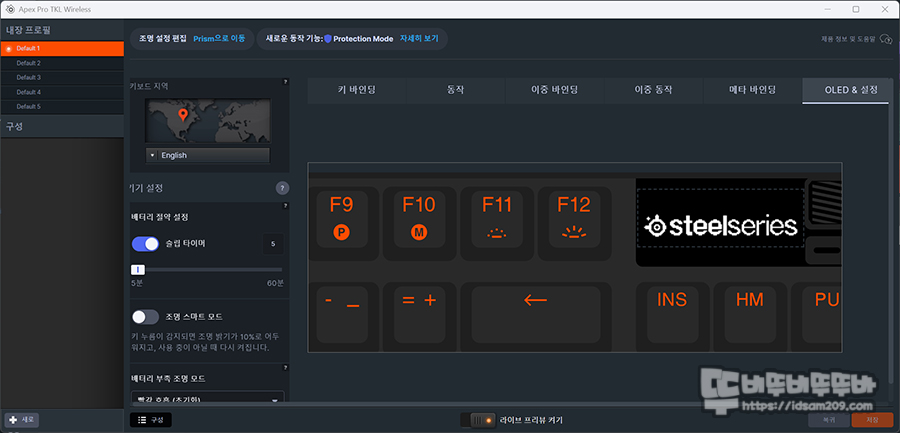The width and height of the screenshot is (900, 433).
Task: Select the SteelSeries OLED display area
Action: click(720, 218)
